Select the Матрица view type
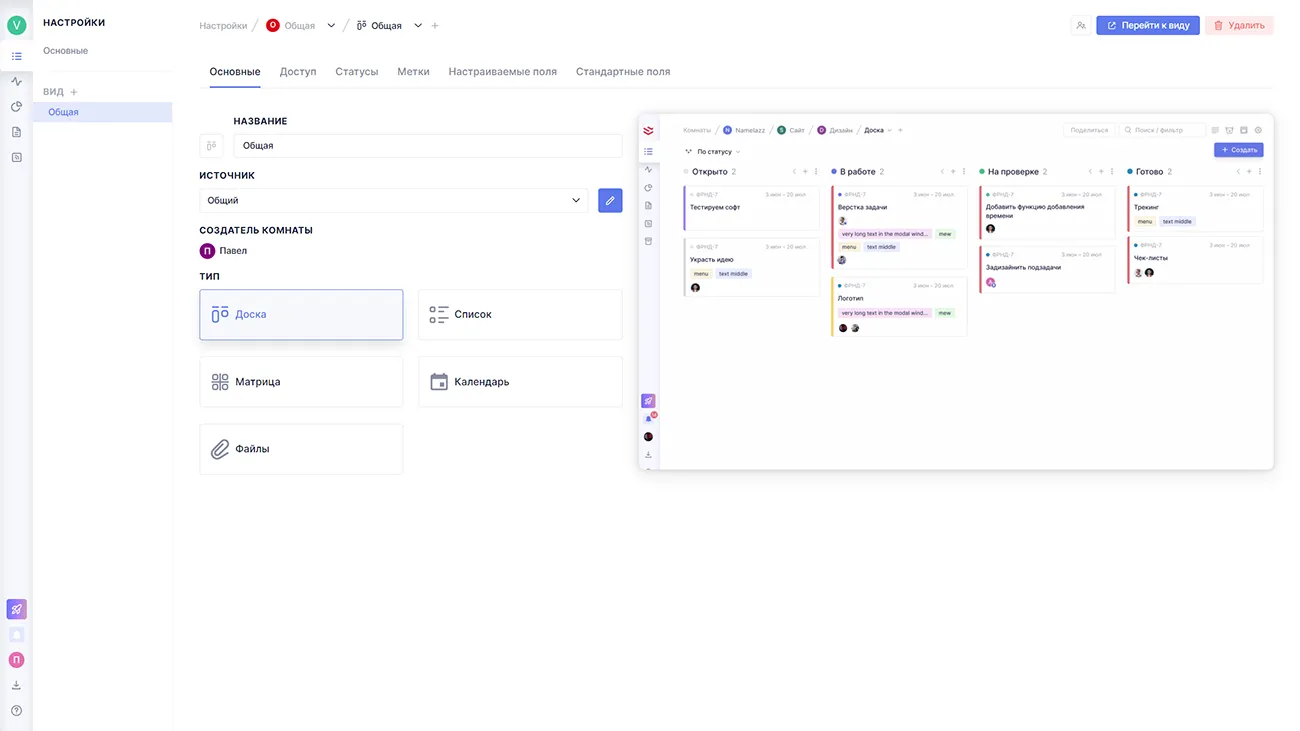Screen dimensions: 1300x731 tap(301, 382)
